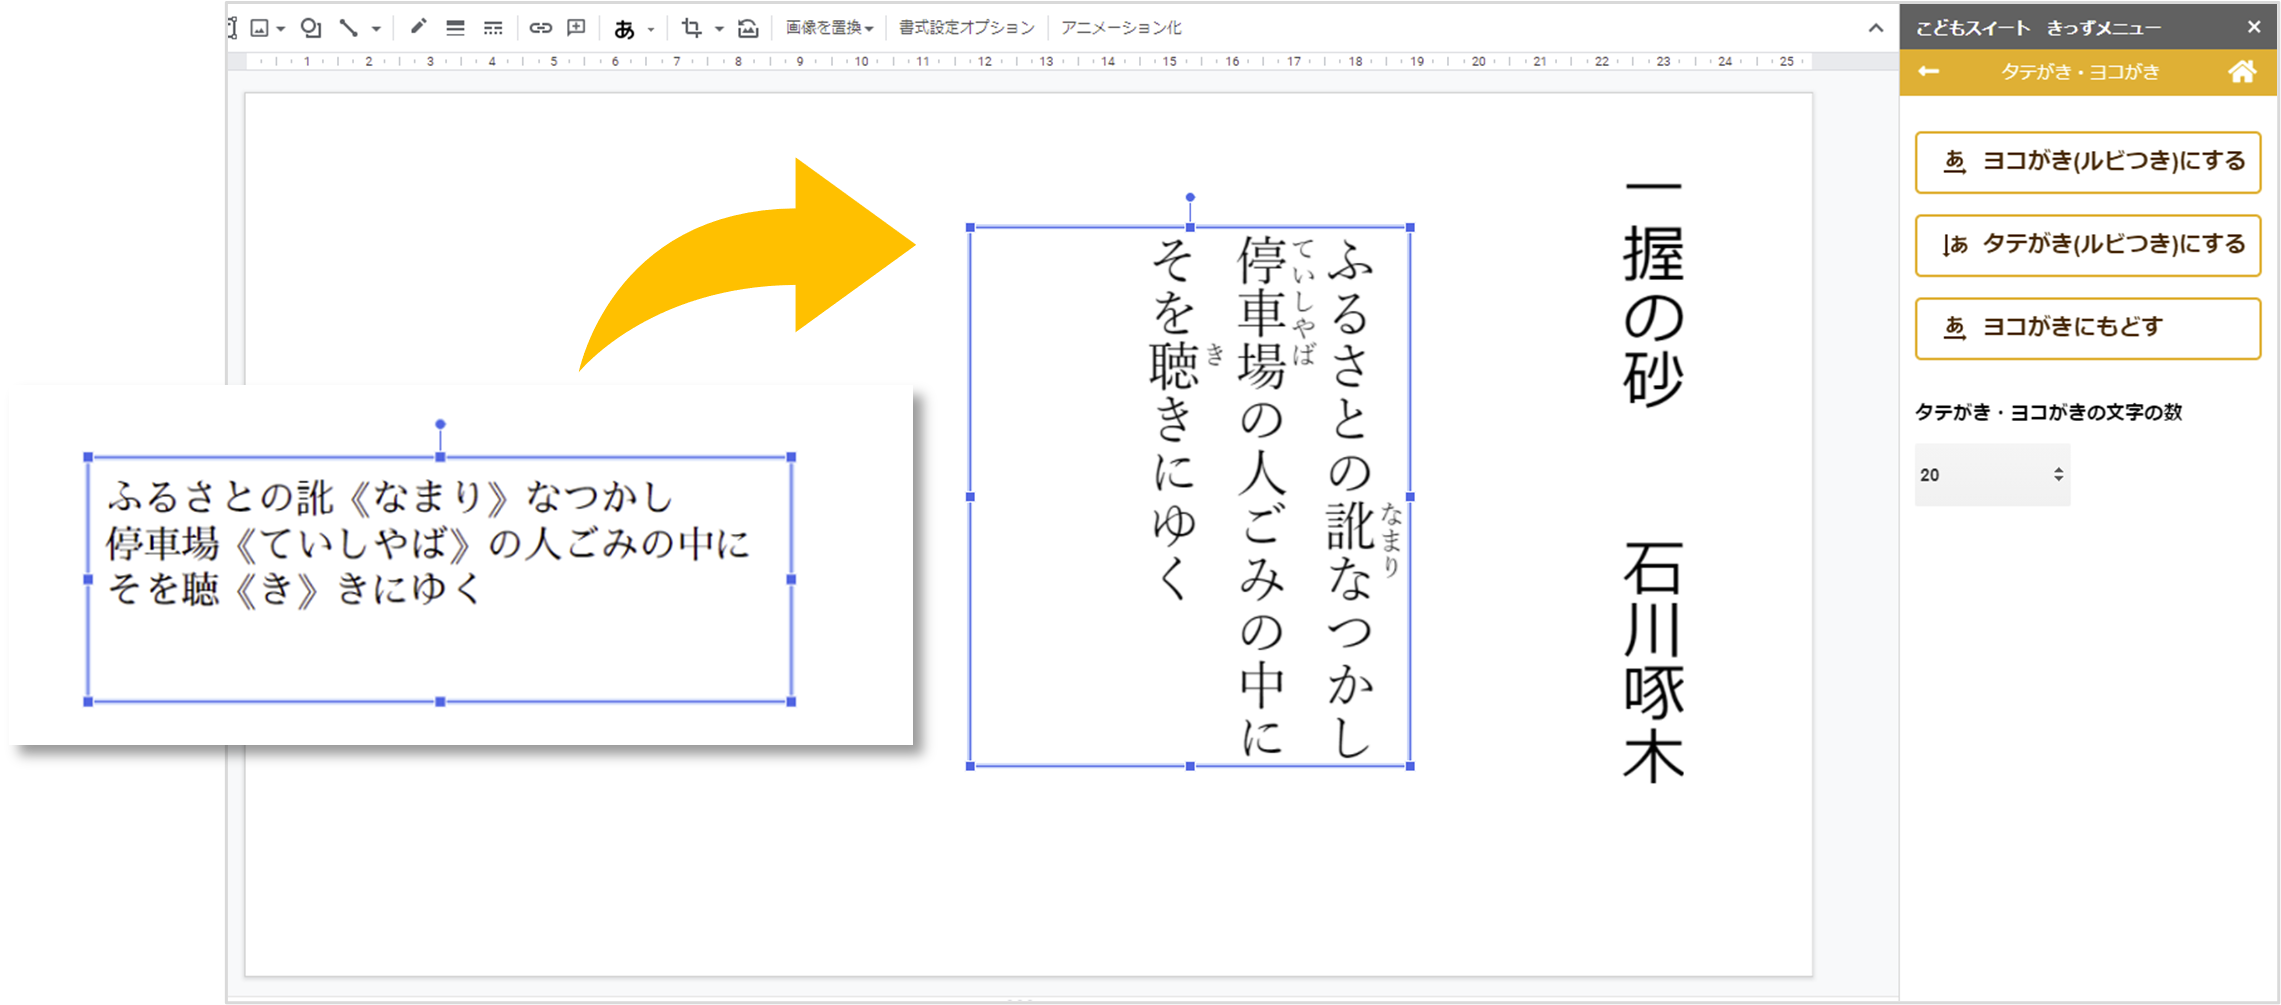Click the reset image icon
Viewport: 2281px width, 1005px height.
(x=748, y=28)
